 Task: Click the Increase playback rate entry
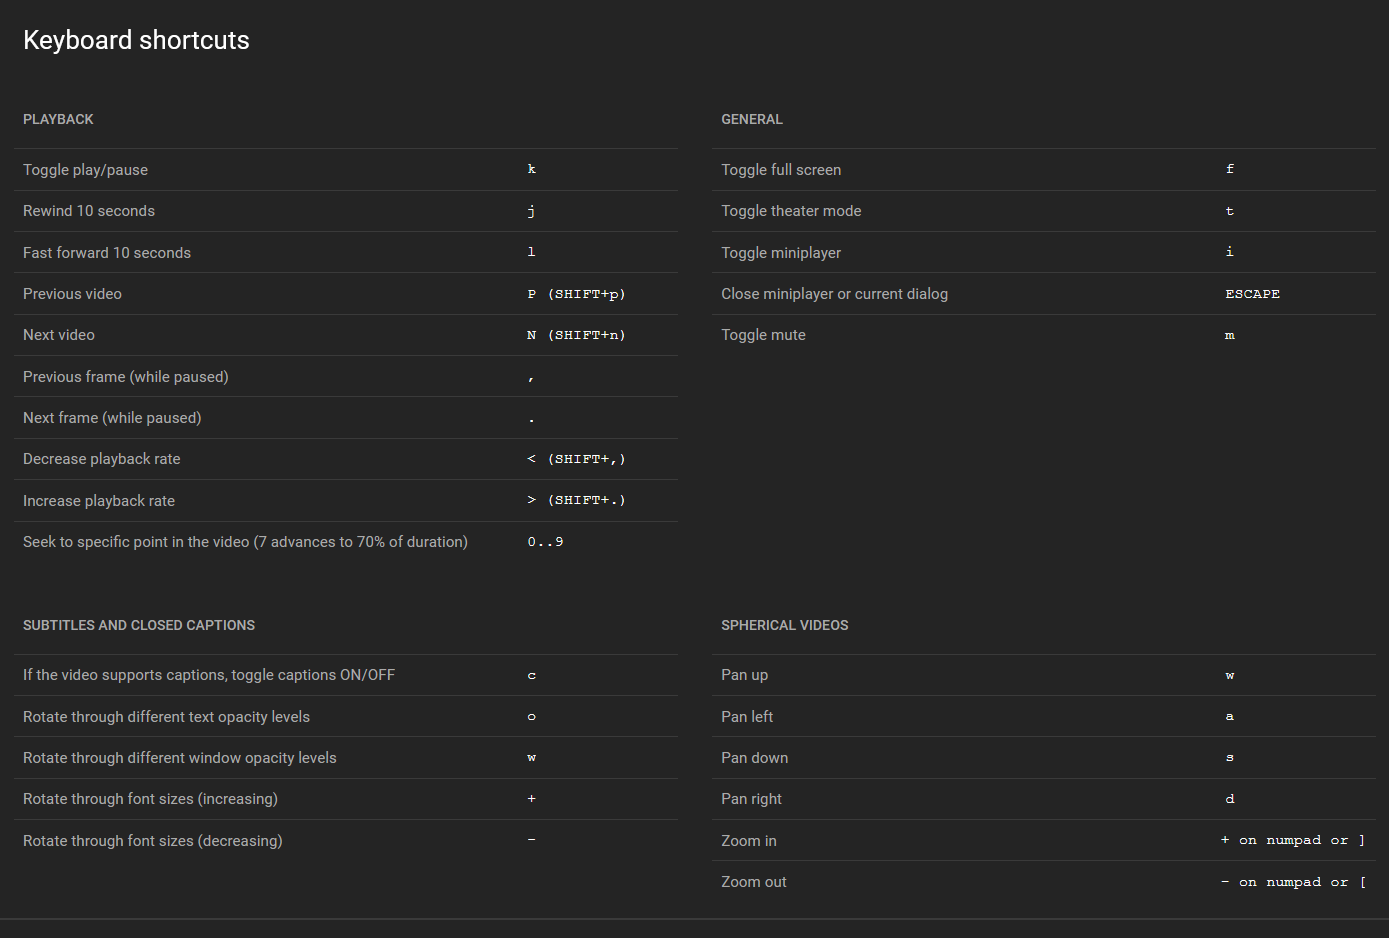tap(99, 501)
